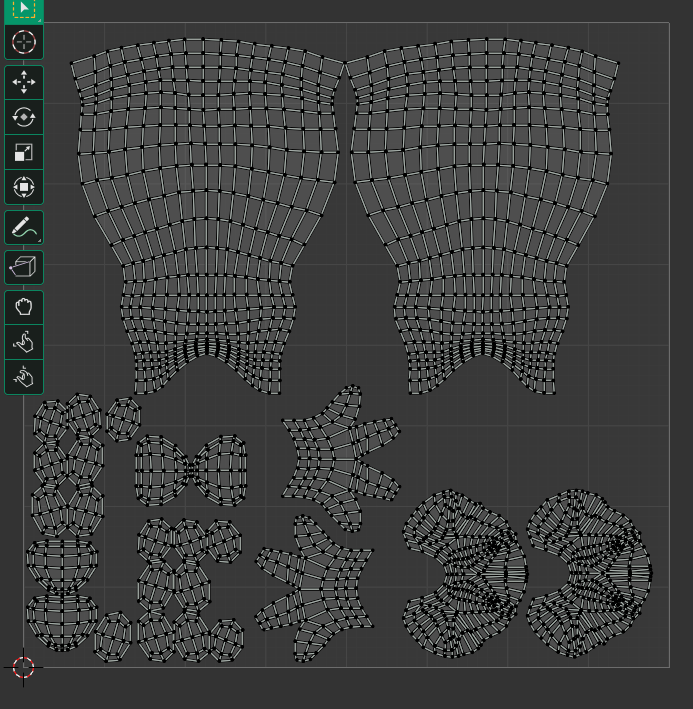Image resolution: width=693 pixels, height=709 pixels.
Task: Select the Select Box tool
Action: (24, 10)
